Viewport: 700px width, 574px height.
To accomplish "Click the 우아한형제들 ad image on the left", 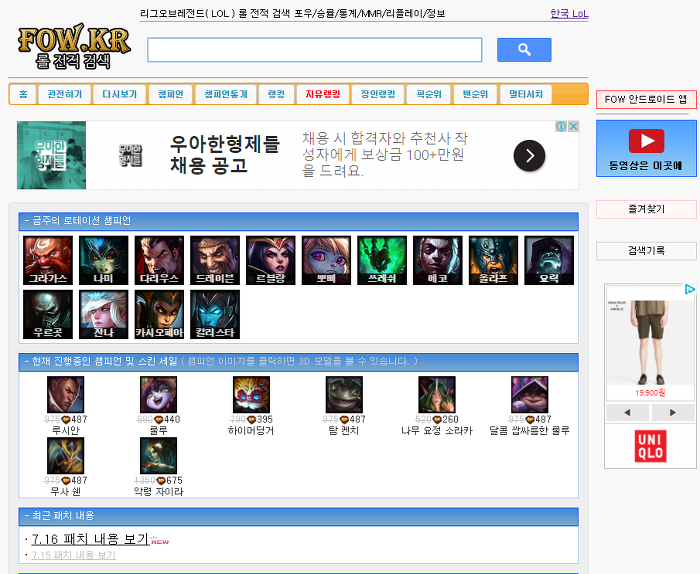I will pos(51,155).
